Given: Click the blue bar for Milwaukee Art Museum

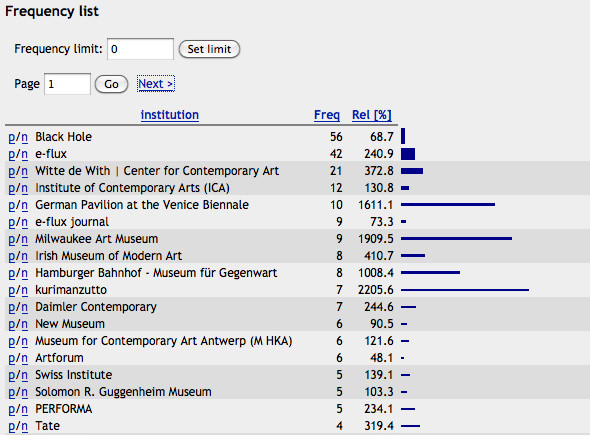Looking at the screenshot, I should pos(456,239).
